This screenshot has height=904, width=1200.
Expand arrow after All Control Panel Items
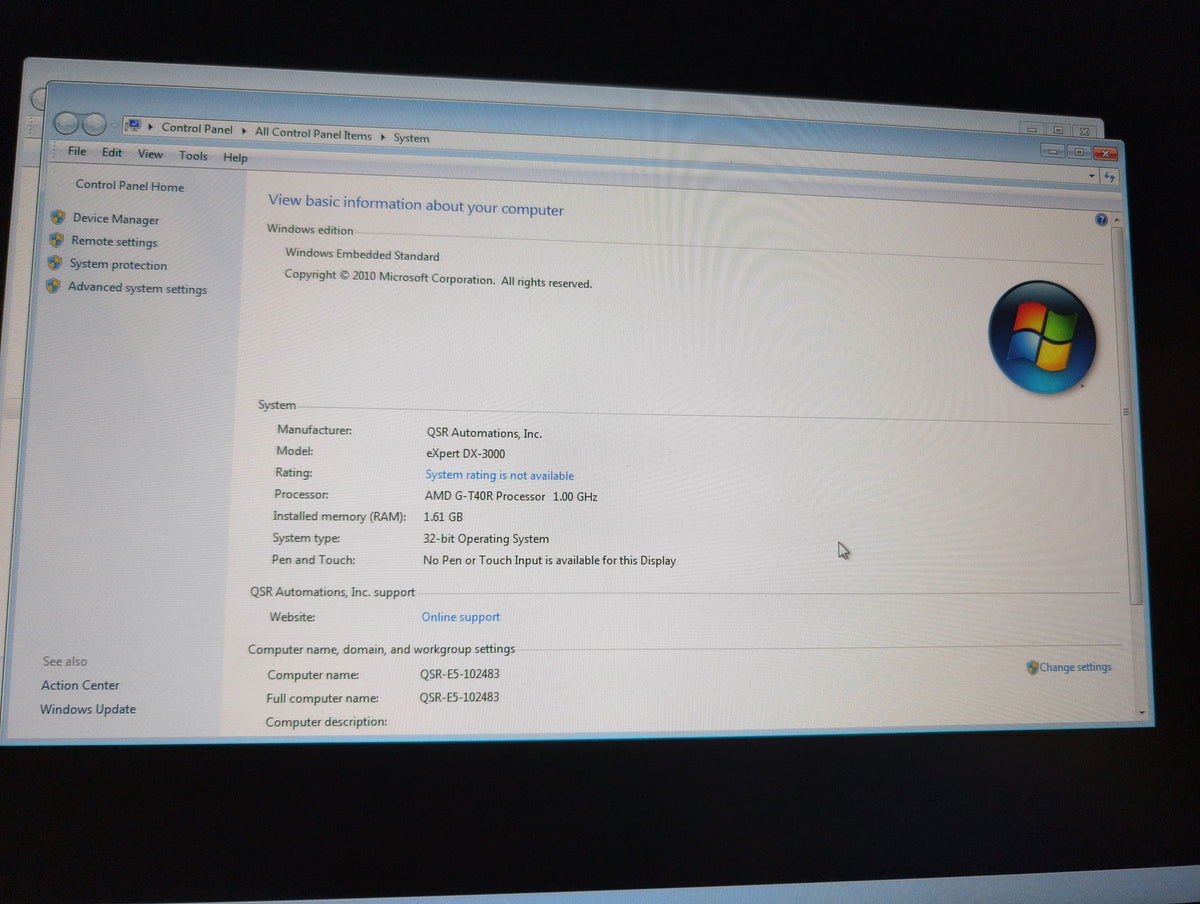tap(383, 136)
